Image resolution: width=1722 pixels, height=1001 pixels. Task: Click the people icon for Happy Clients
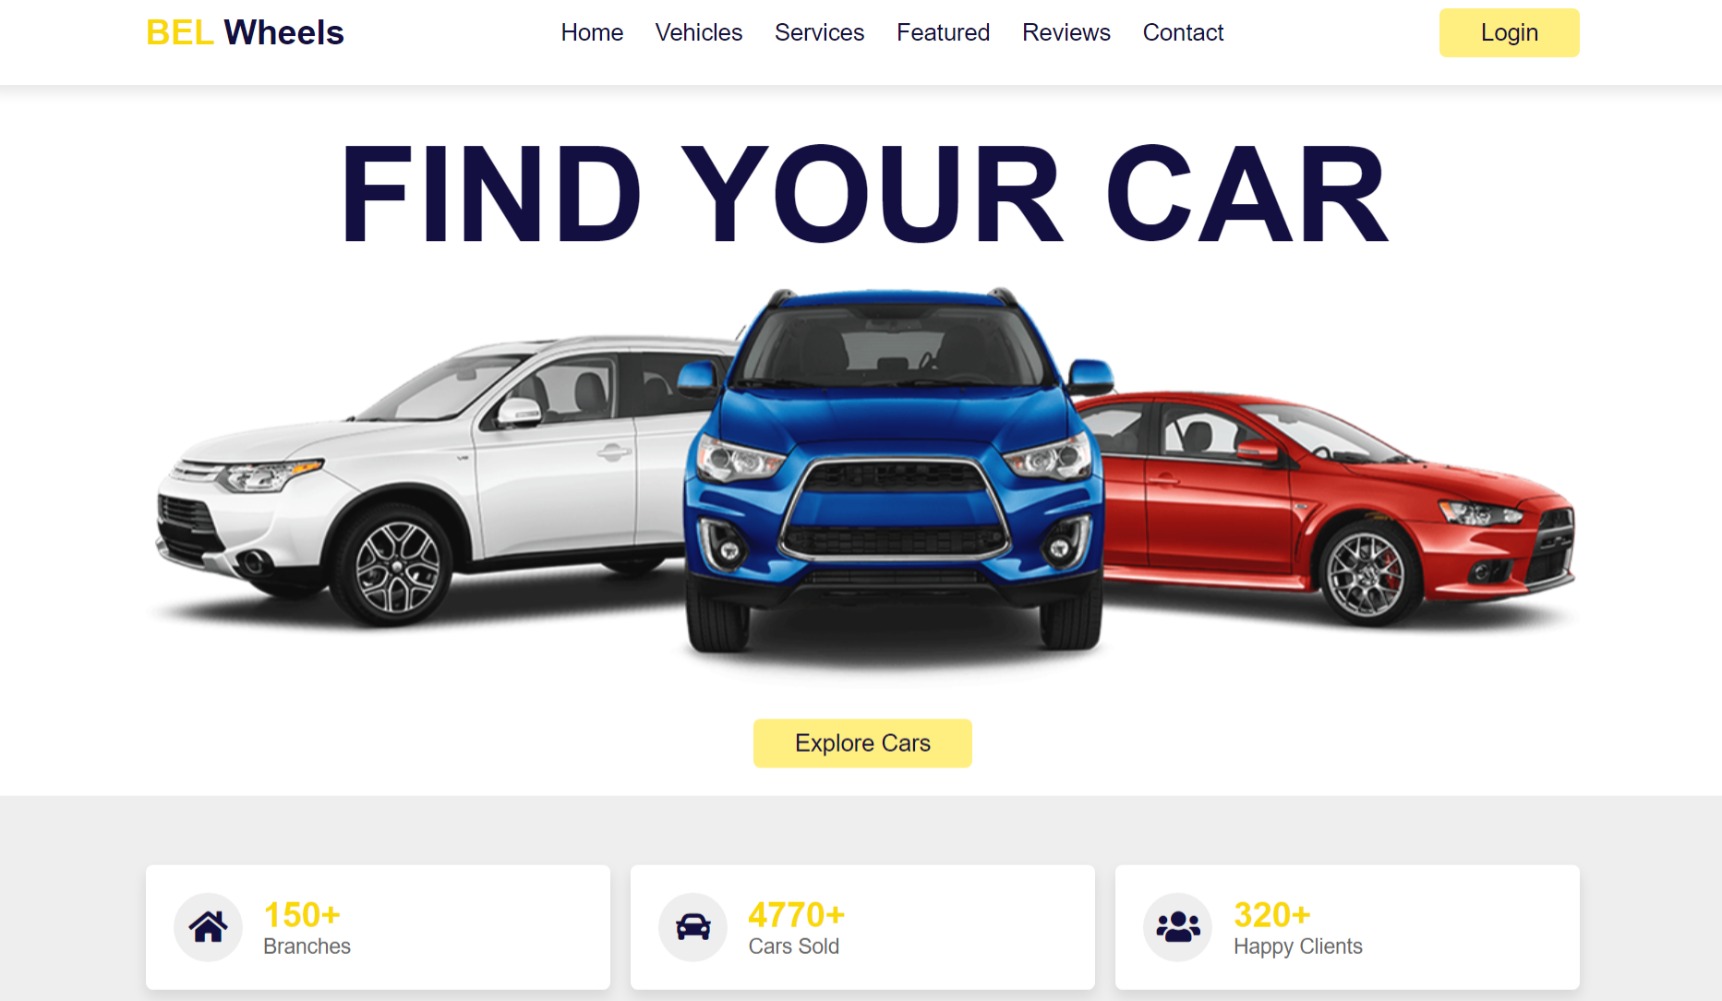[1178, 927]
